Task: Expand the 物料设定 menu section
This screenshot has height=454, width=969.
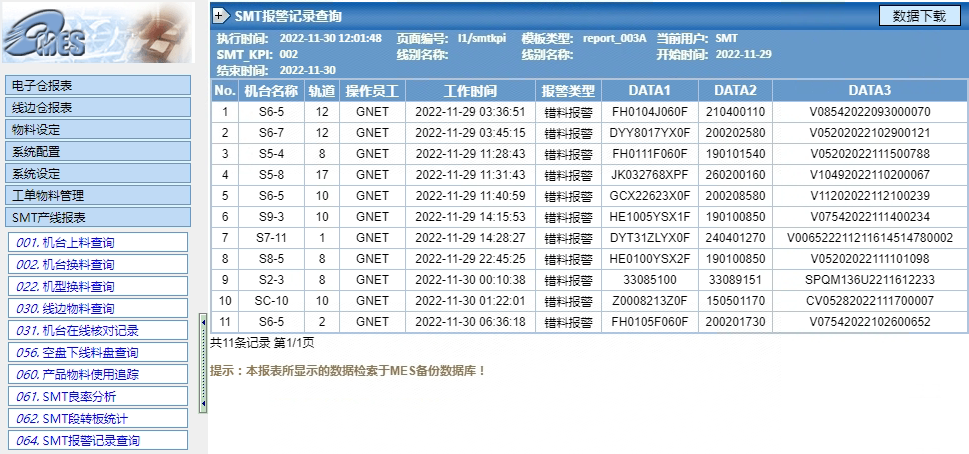Action: point(98,129)
